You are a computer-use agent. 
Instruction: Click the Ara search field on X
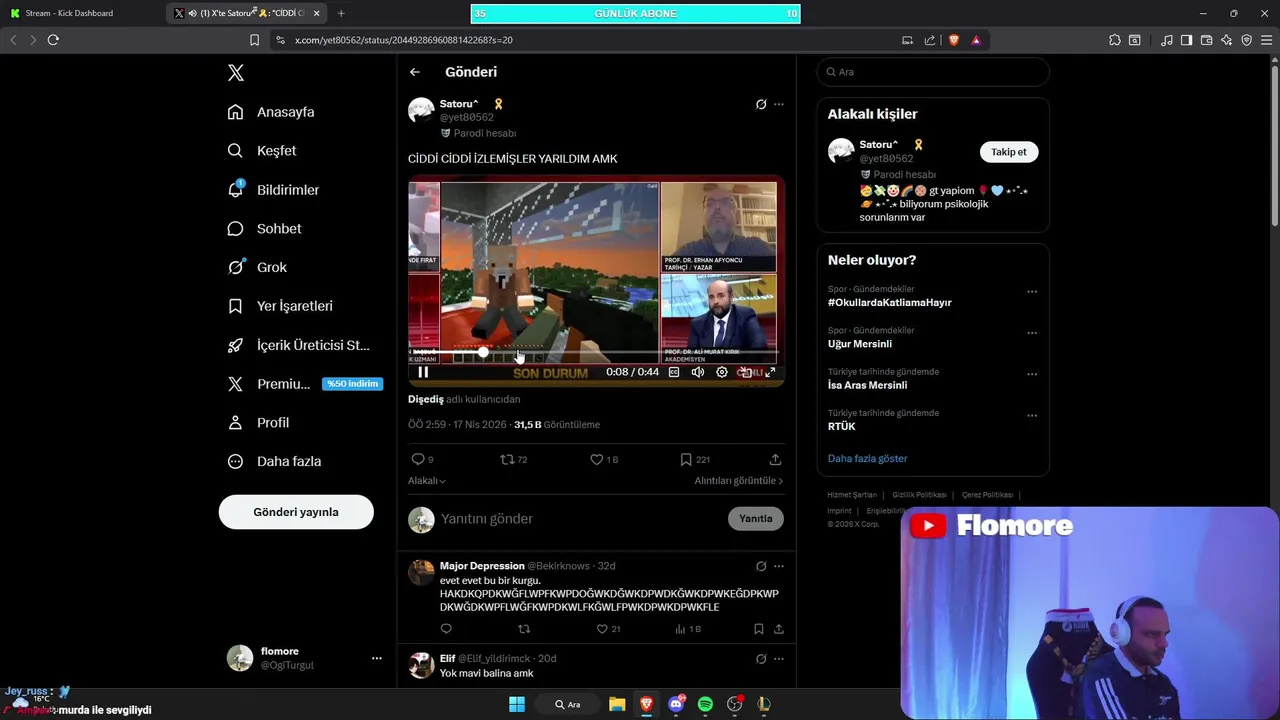pyautogui.click(x=933, y=72)
